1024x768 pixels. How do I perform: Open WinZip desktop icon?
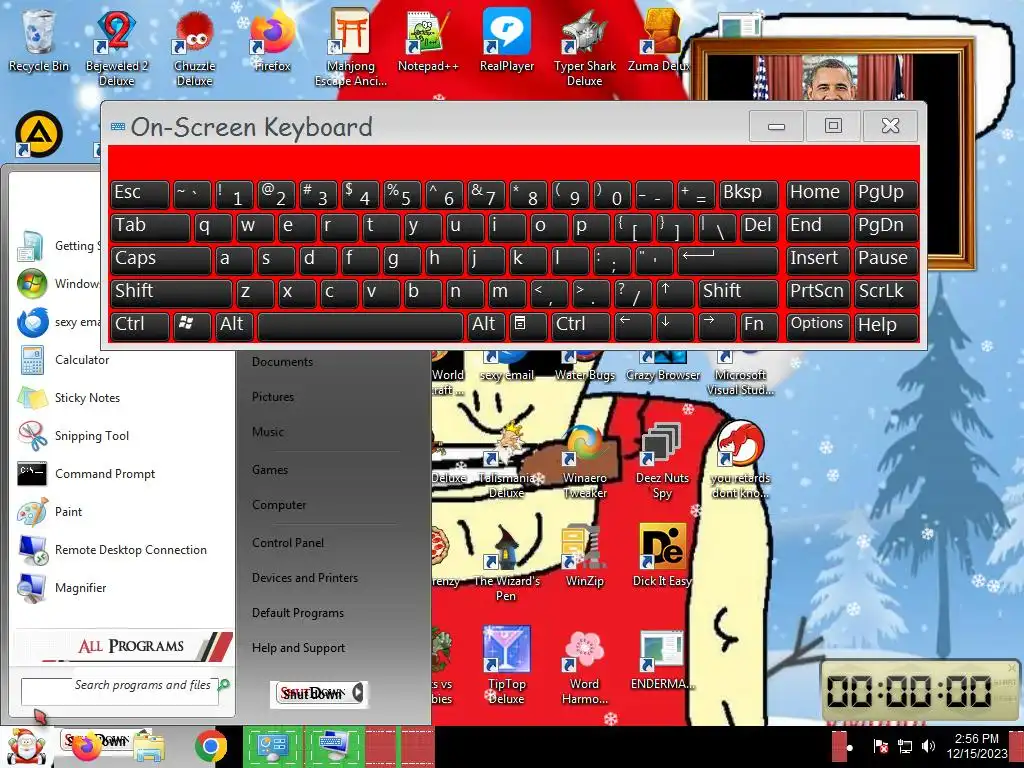(x=584, y=556)
